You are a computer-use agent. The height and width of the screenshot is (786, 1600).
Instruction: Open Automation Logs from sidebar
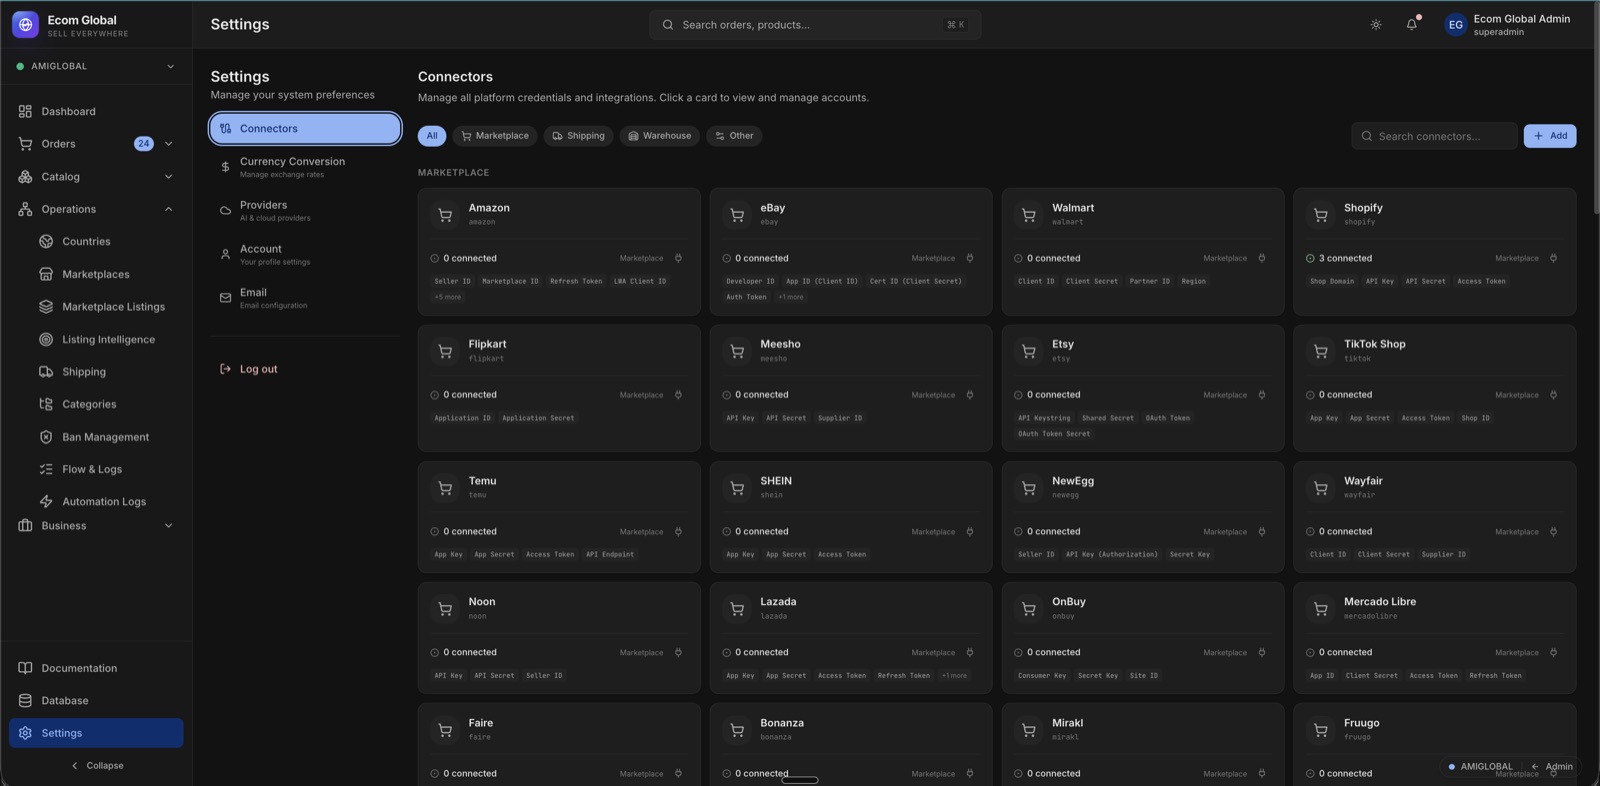click(x=103, y=502)
